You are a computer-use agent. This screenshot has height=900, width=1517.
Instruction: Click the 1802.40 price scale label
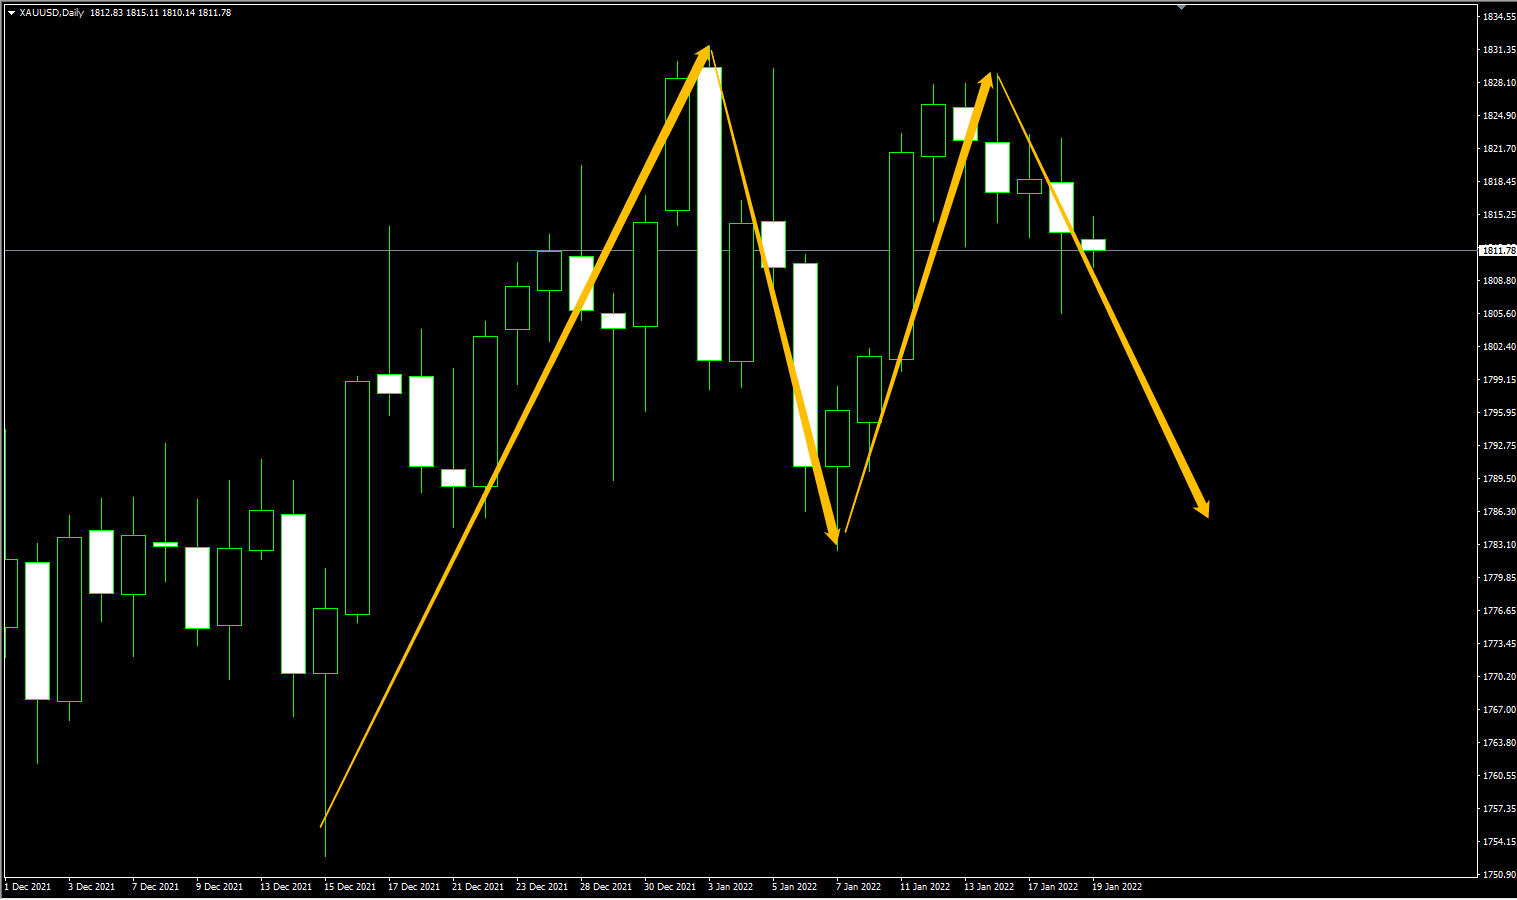tap(1498, 347)
